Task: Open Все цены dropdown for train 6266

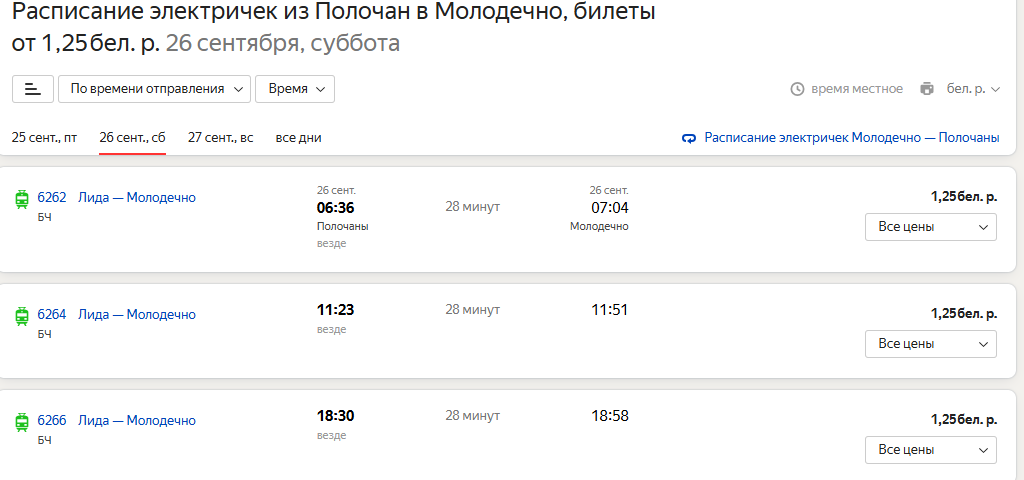Action: click(931, 449)
